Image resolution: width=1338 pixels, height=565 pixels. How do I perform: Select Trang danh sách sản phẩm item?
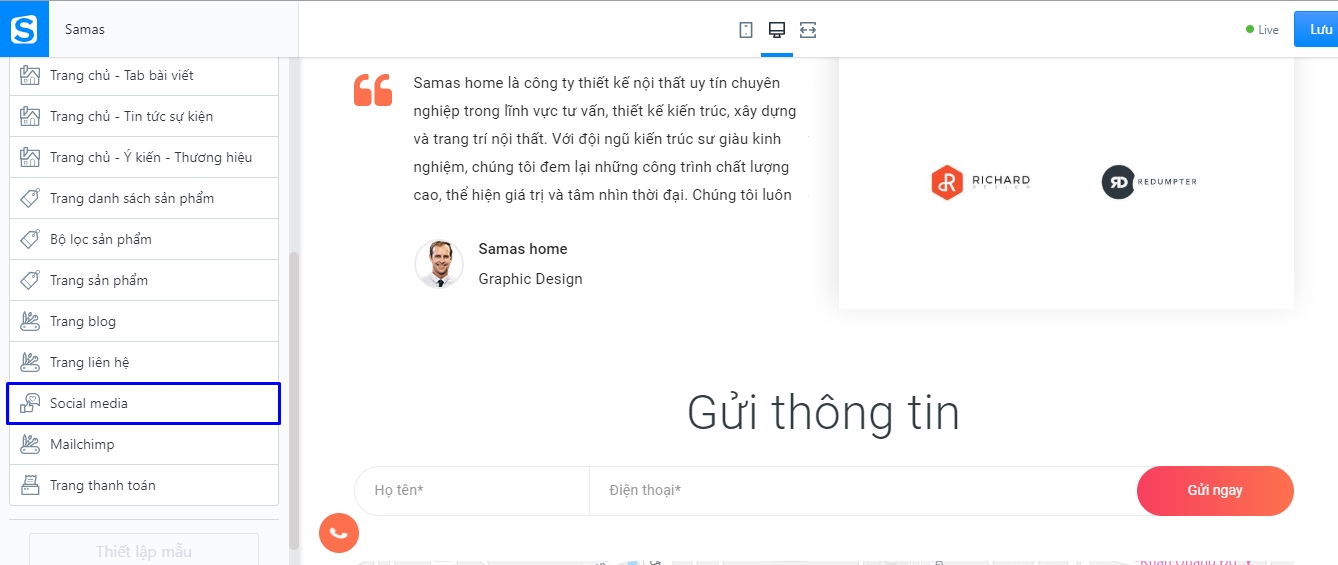[144, 198]
